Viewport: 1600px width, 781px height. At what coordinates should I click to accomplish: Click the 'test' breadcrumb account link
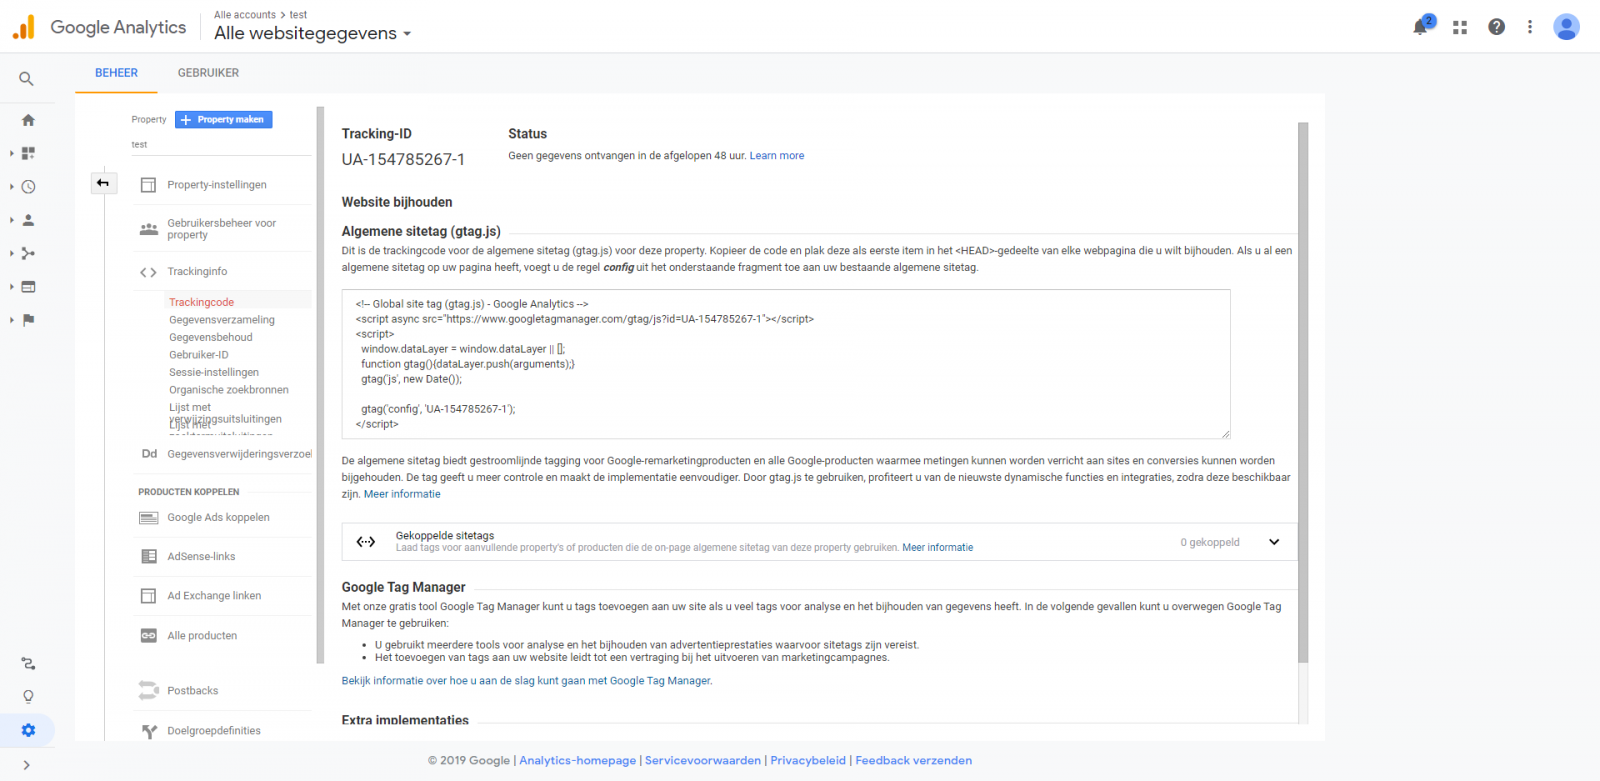tap(298, 15)
